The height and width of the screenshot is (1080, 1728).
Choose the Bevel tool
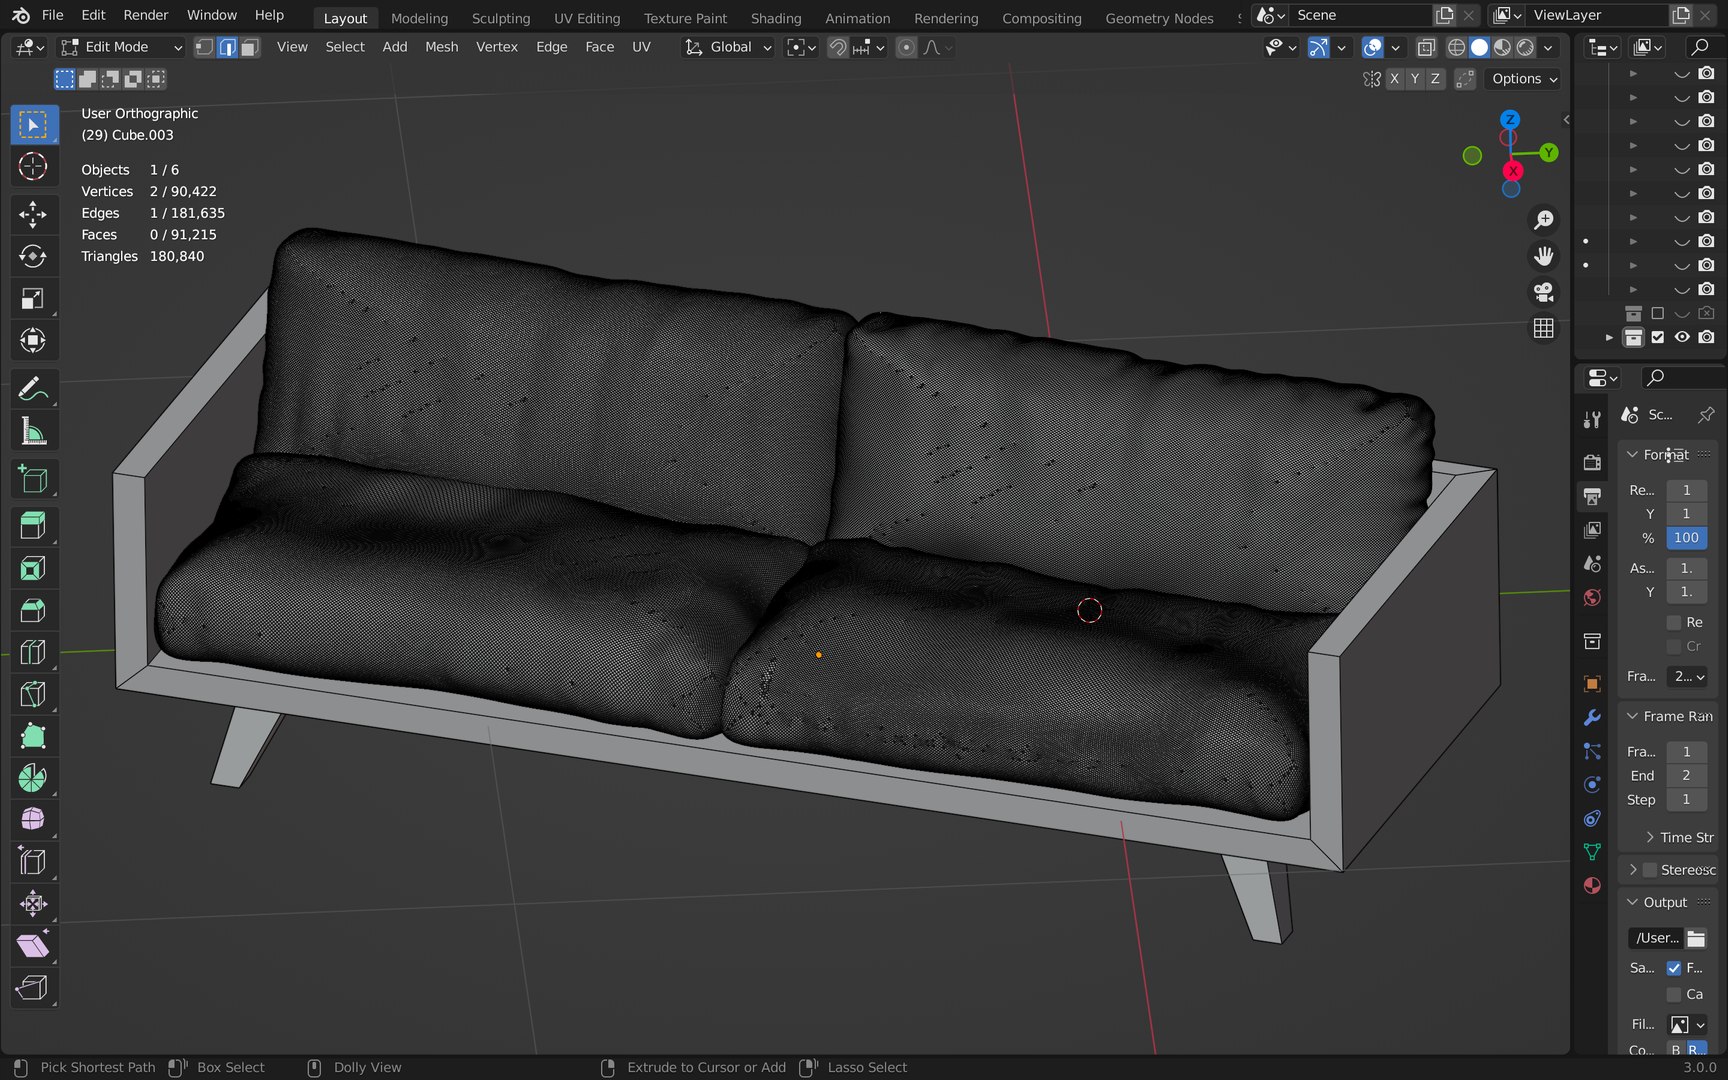click(x=33, y=610)
